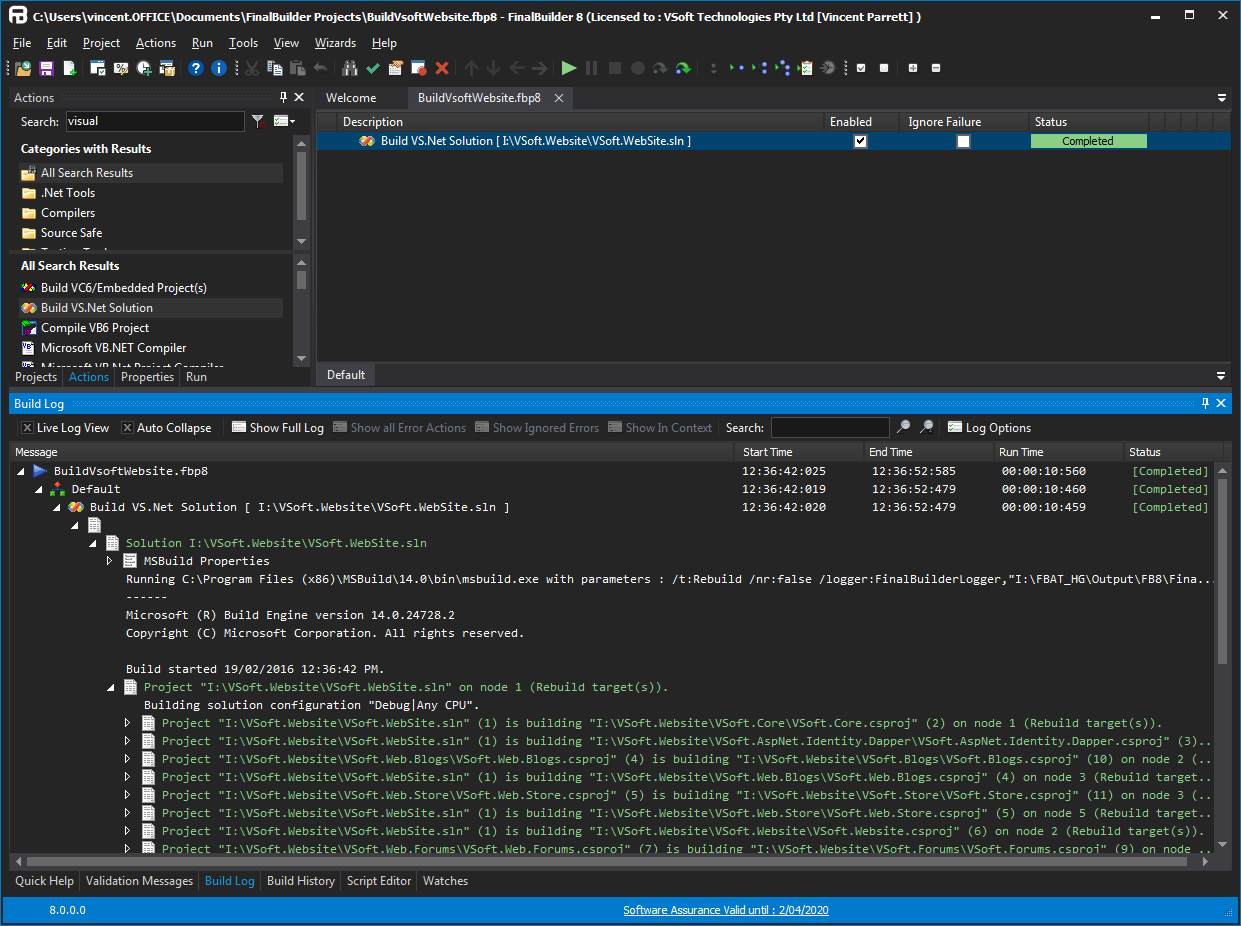Expand the MSBuild Properties node

(110, 561)
